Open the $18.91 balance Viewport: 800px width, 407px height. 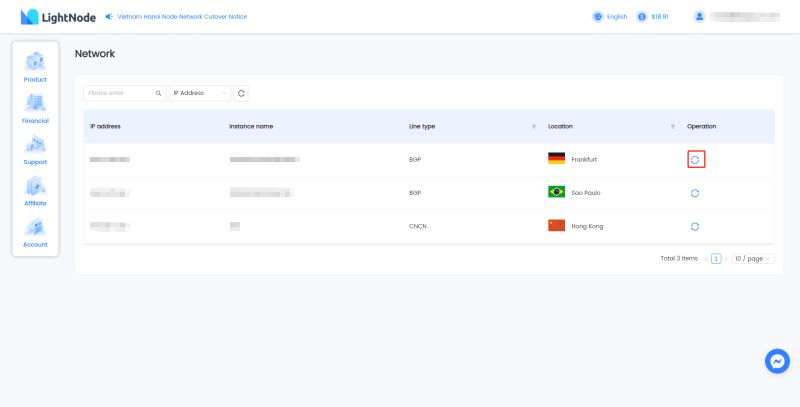point(660,17)
